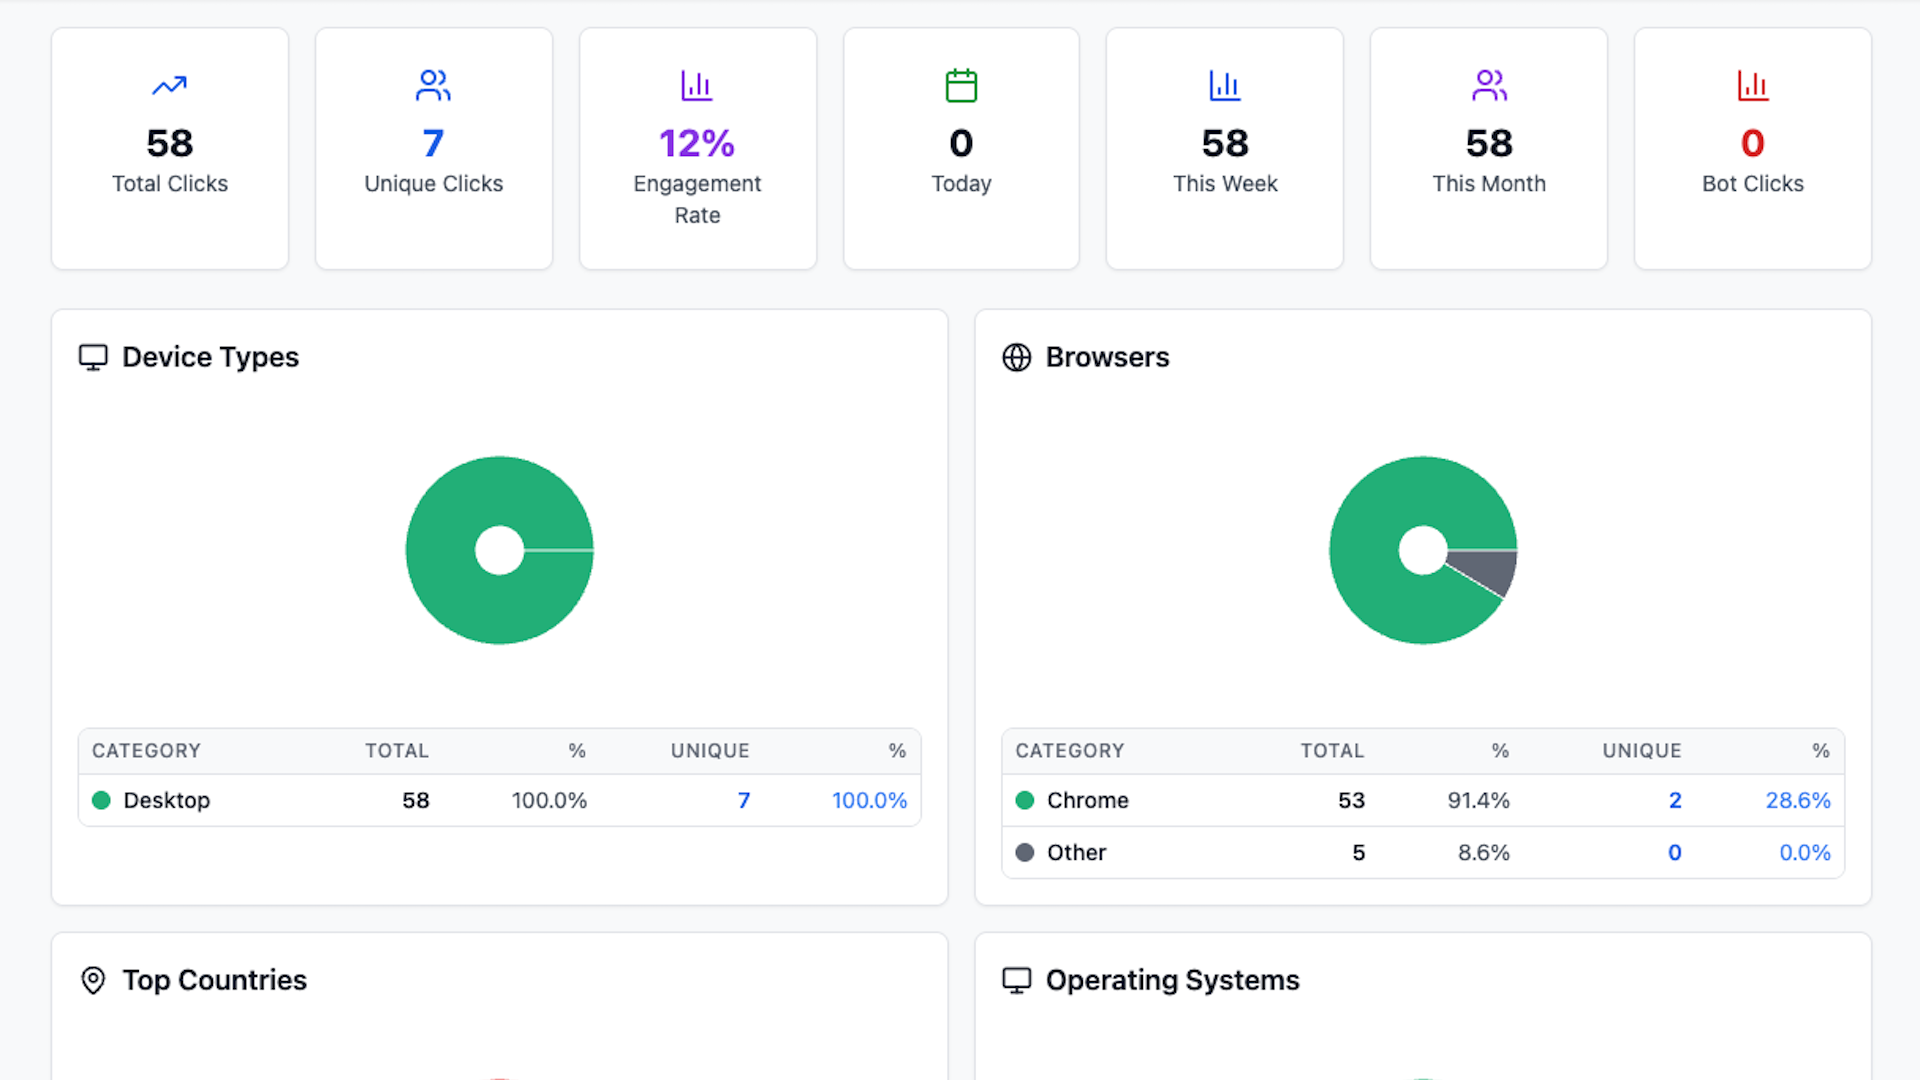Click the map pin icon beside Top Countries
Viewport: 1920px width, 1080px height.
tap(93, 980)
